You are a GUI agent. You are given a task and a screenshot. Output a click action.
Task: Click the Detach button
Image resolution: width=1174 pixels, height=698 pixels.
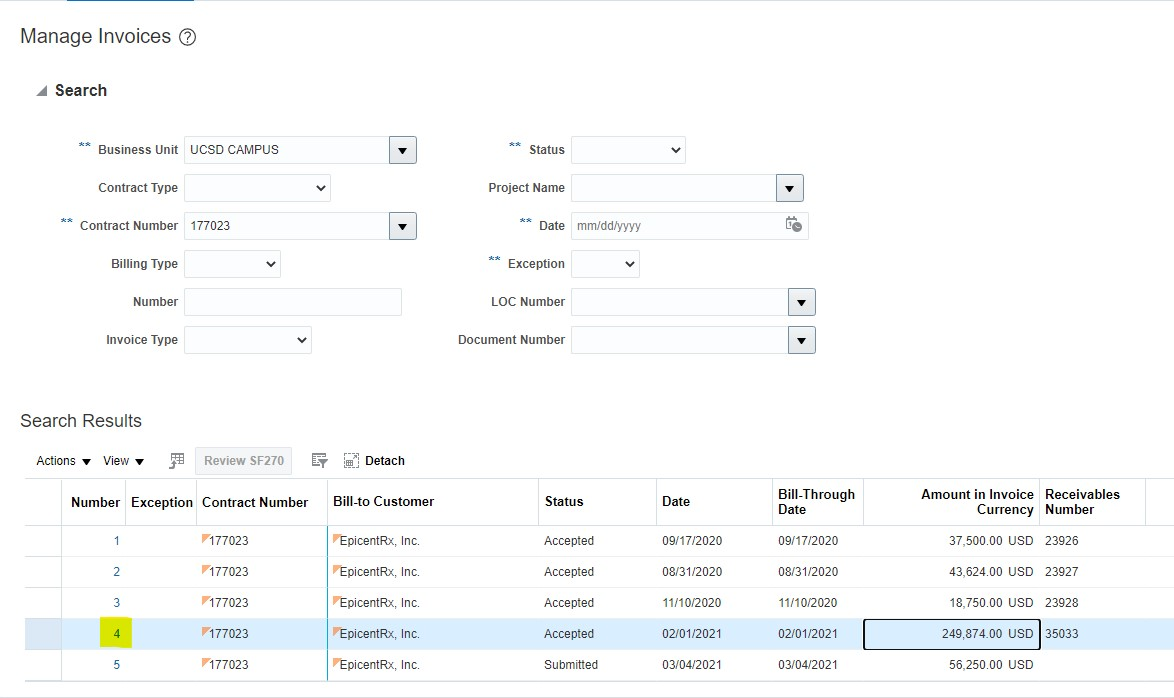374,461
